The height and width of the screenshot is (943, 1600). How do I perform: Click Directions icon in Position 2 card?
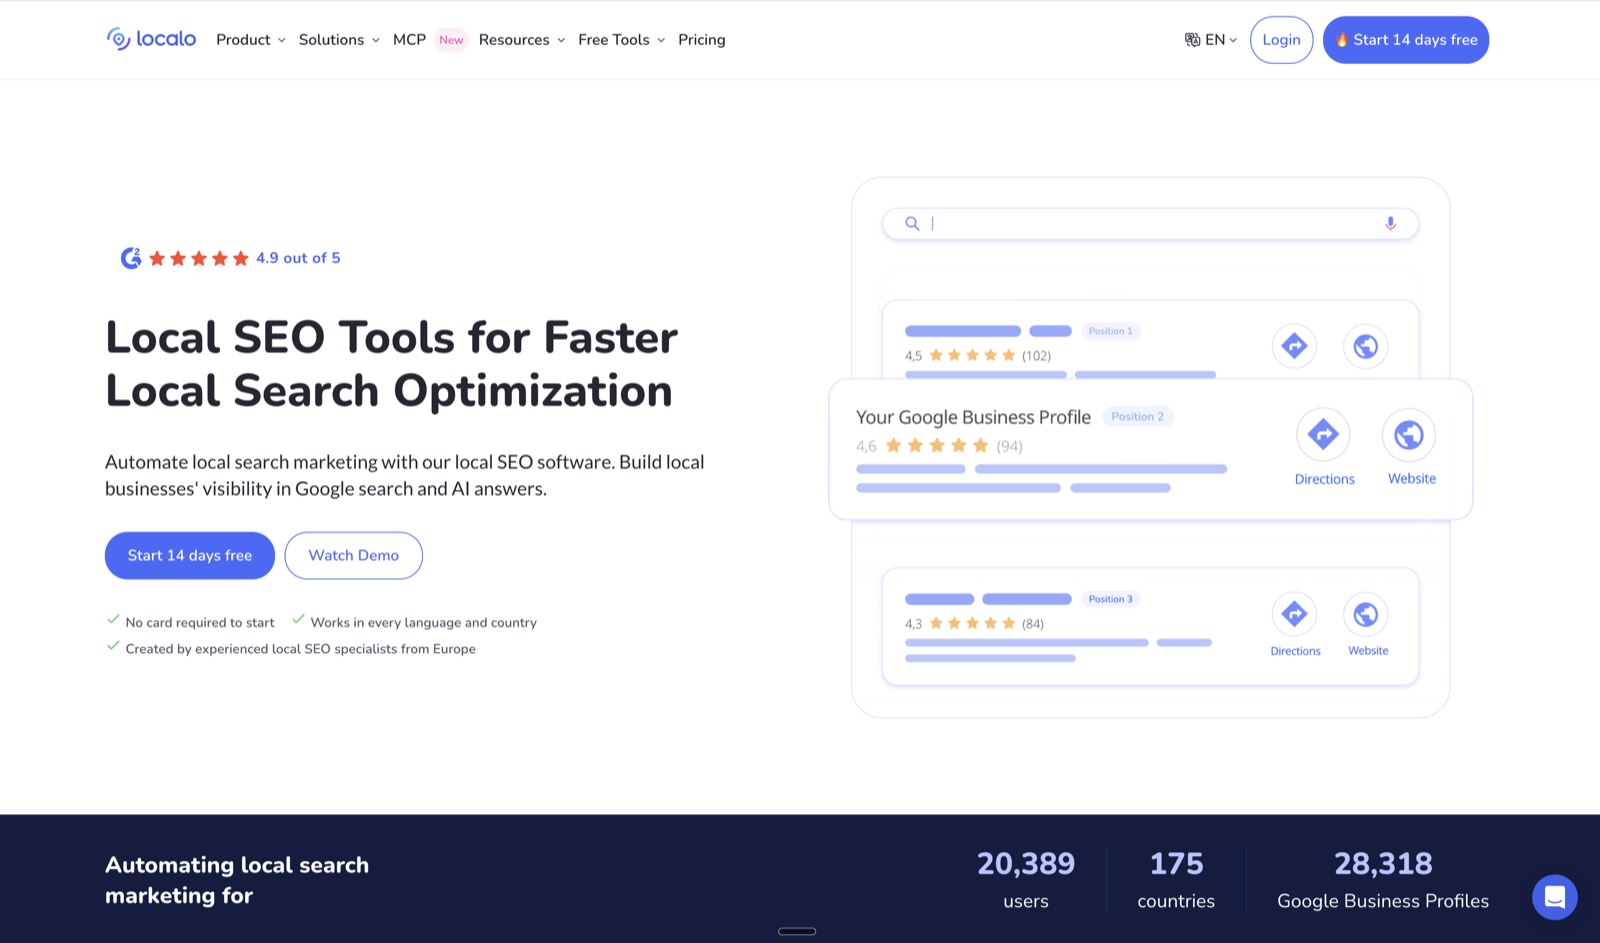1323,434
